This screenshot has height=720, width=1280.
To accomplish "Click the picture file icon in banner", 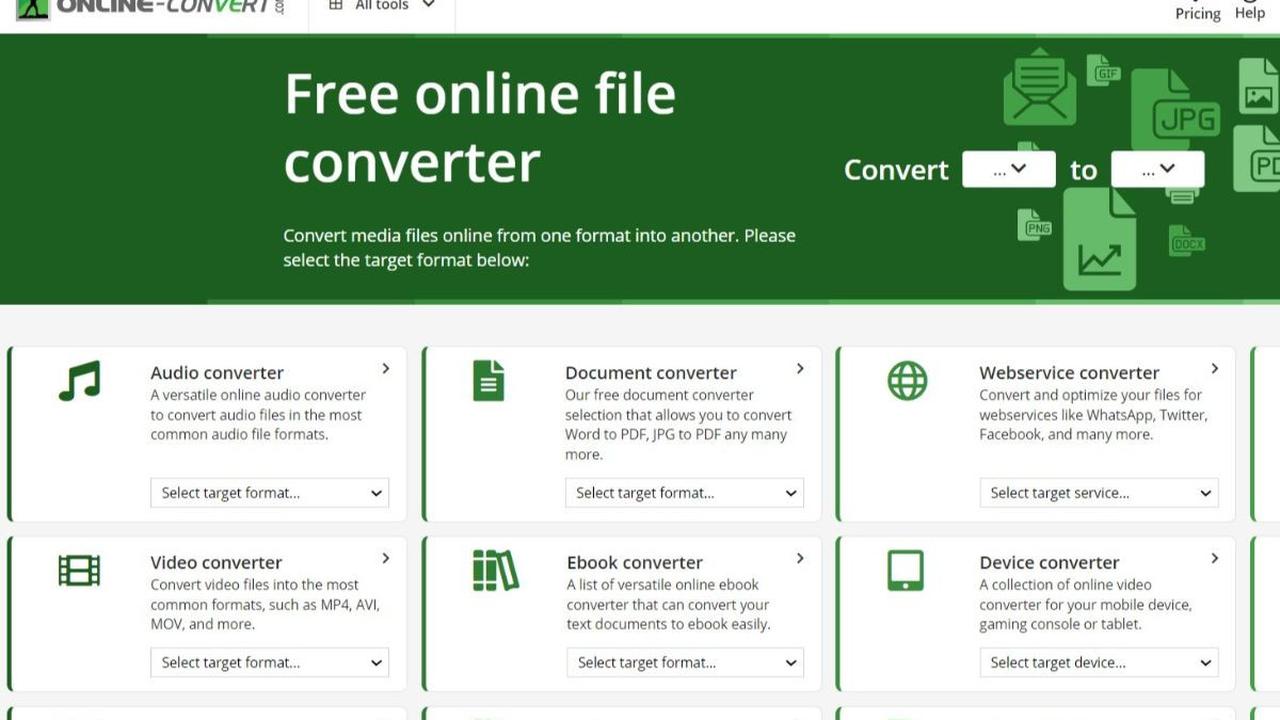I will point(1259,86).
